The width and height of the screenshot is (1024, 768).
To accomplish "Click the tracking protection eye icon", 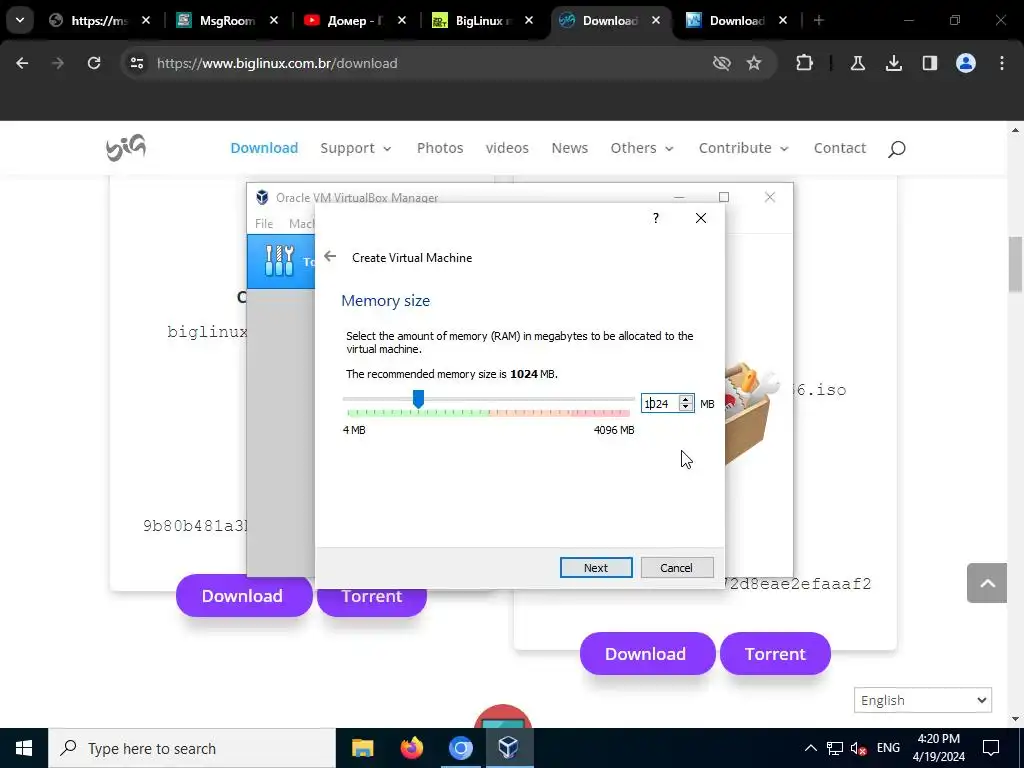I will pos(721,63).
